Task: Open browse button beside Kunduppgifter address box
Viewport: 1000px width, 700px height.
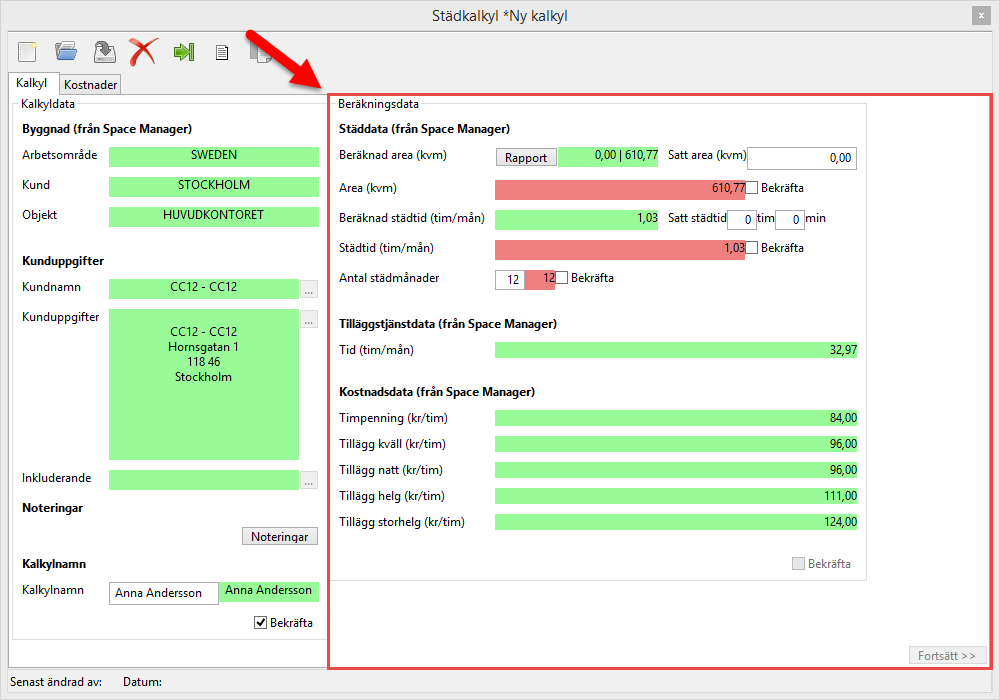Action: (309, 320)
